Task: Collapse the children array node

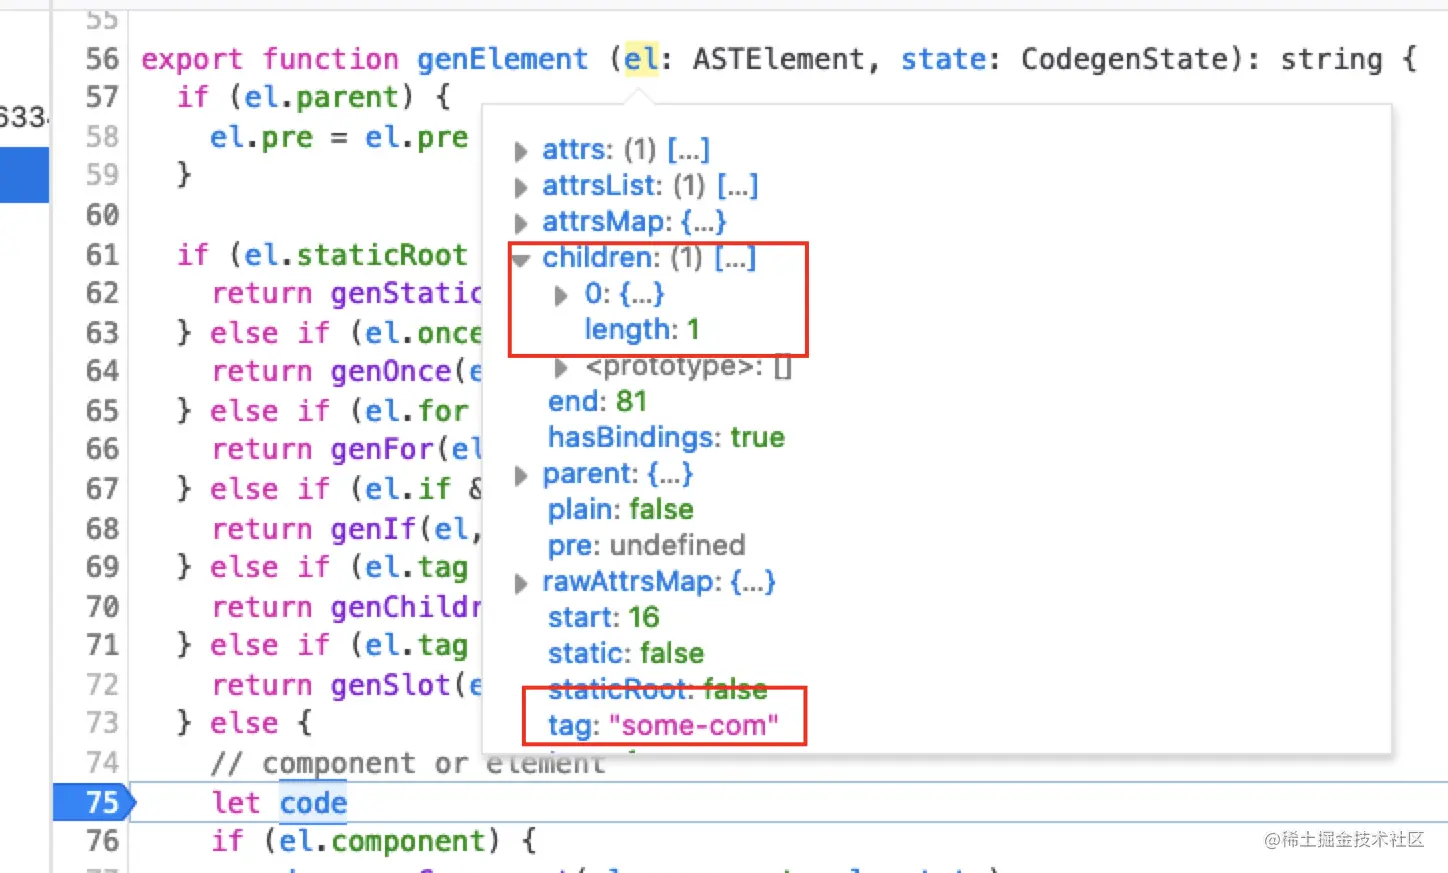Action: 521,259
